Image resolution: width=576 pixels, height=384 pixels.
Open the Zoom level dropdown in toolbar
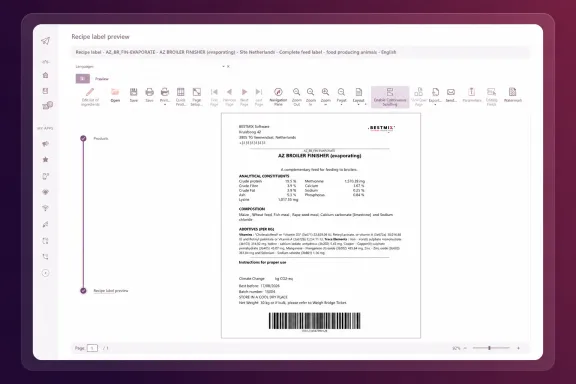click(325, 105)
